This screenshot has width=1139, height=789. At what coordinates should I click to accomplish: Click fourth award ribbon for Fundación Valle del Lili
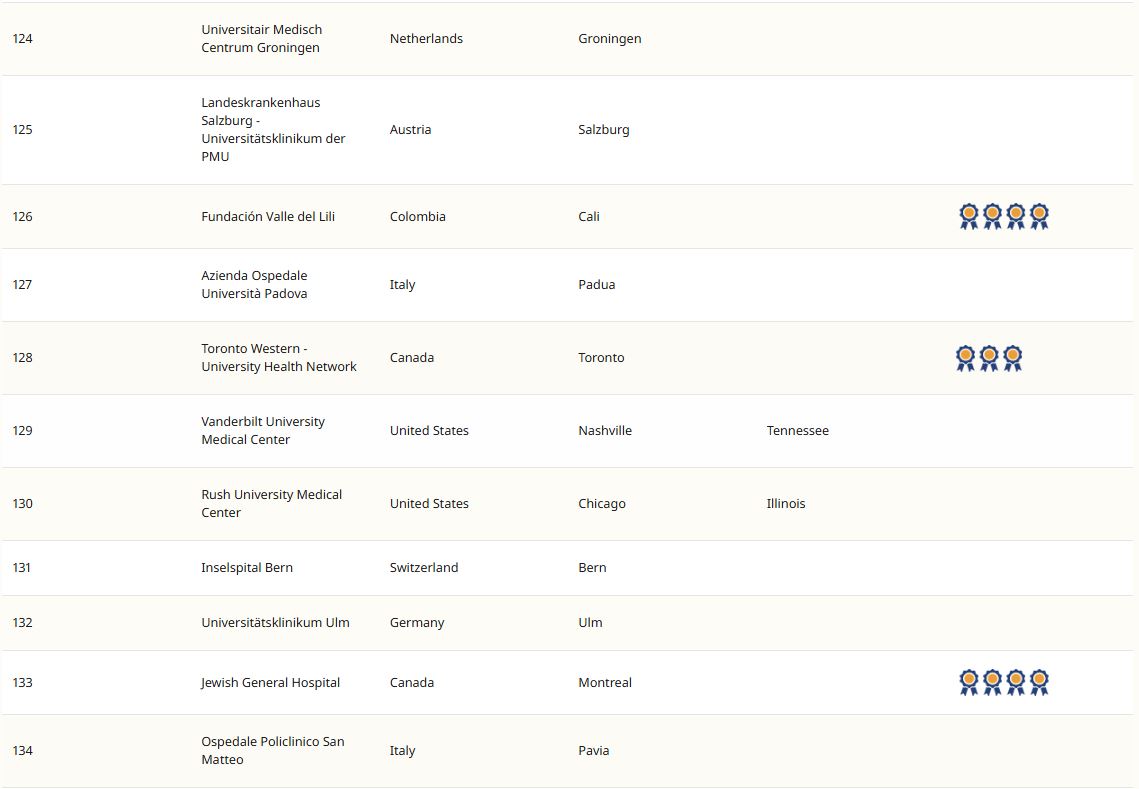(1039, 216)
